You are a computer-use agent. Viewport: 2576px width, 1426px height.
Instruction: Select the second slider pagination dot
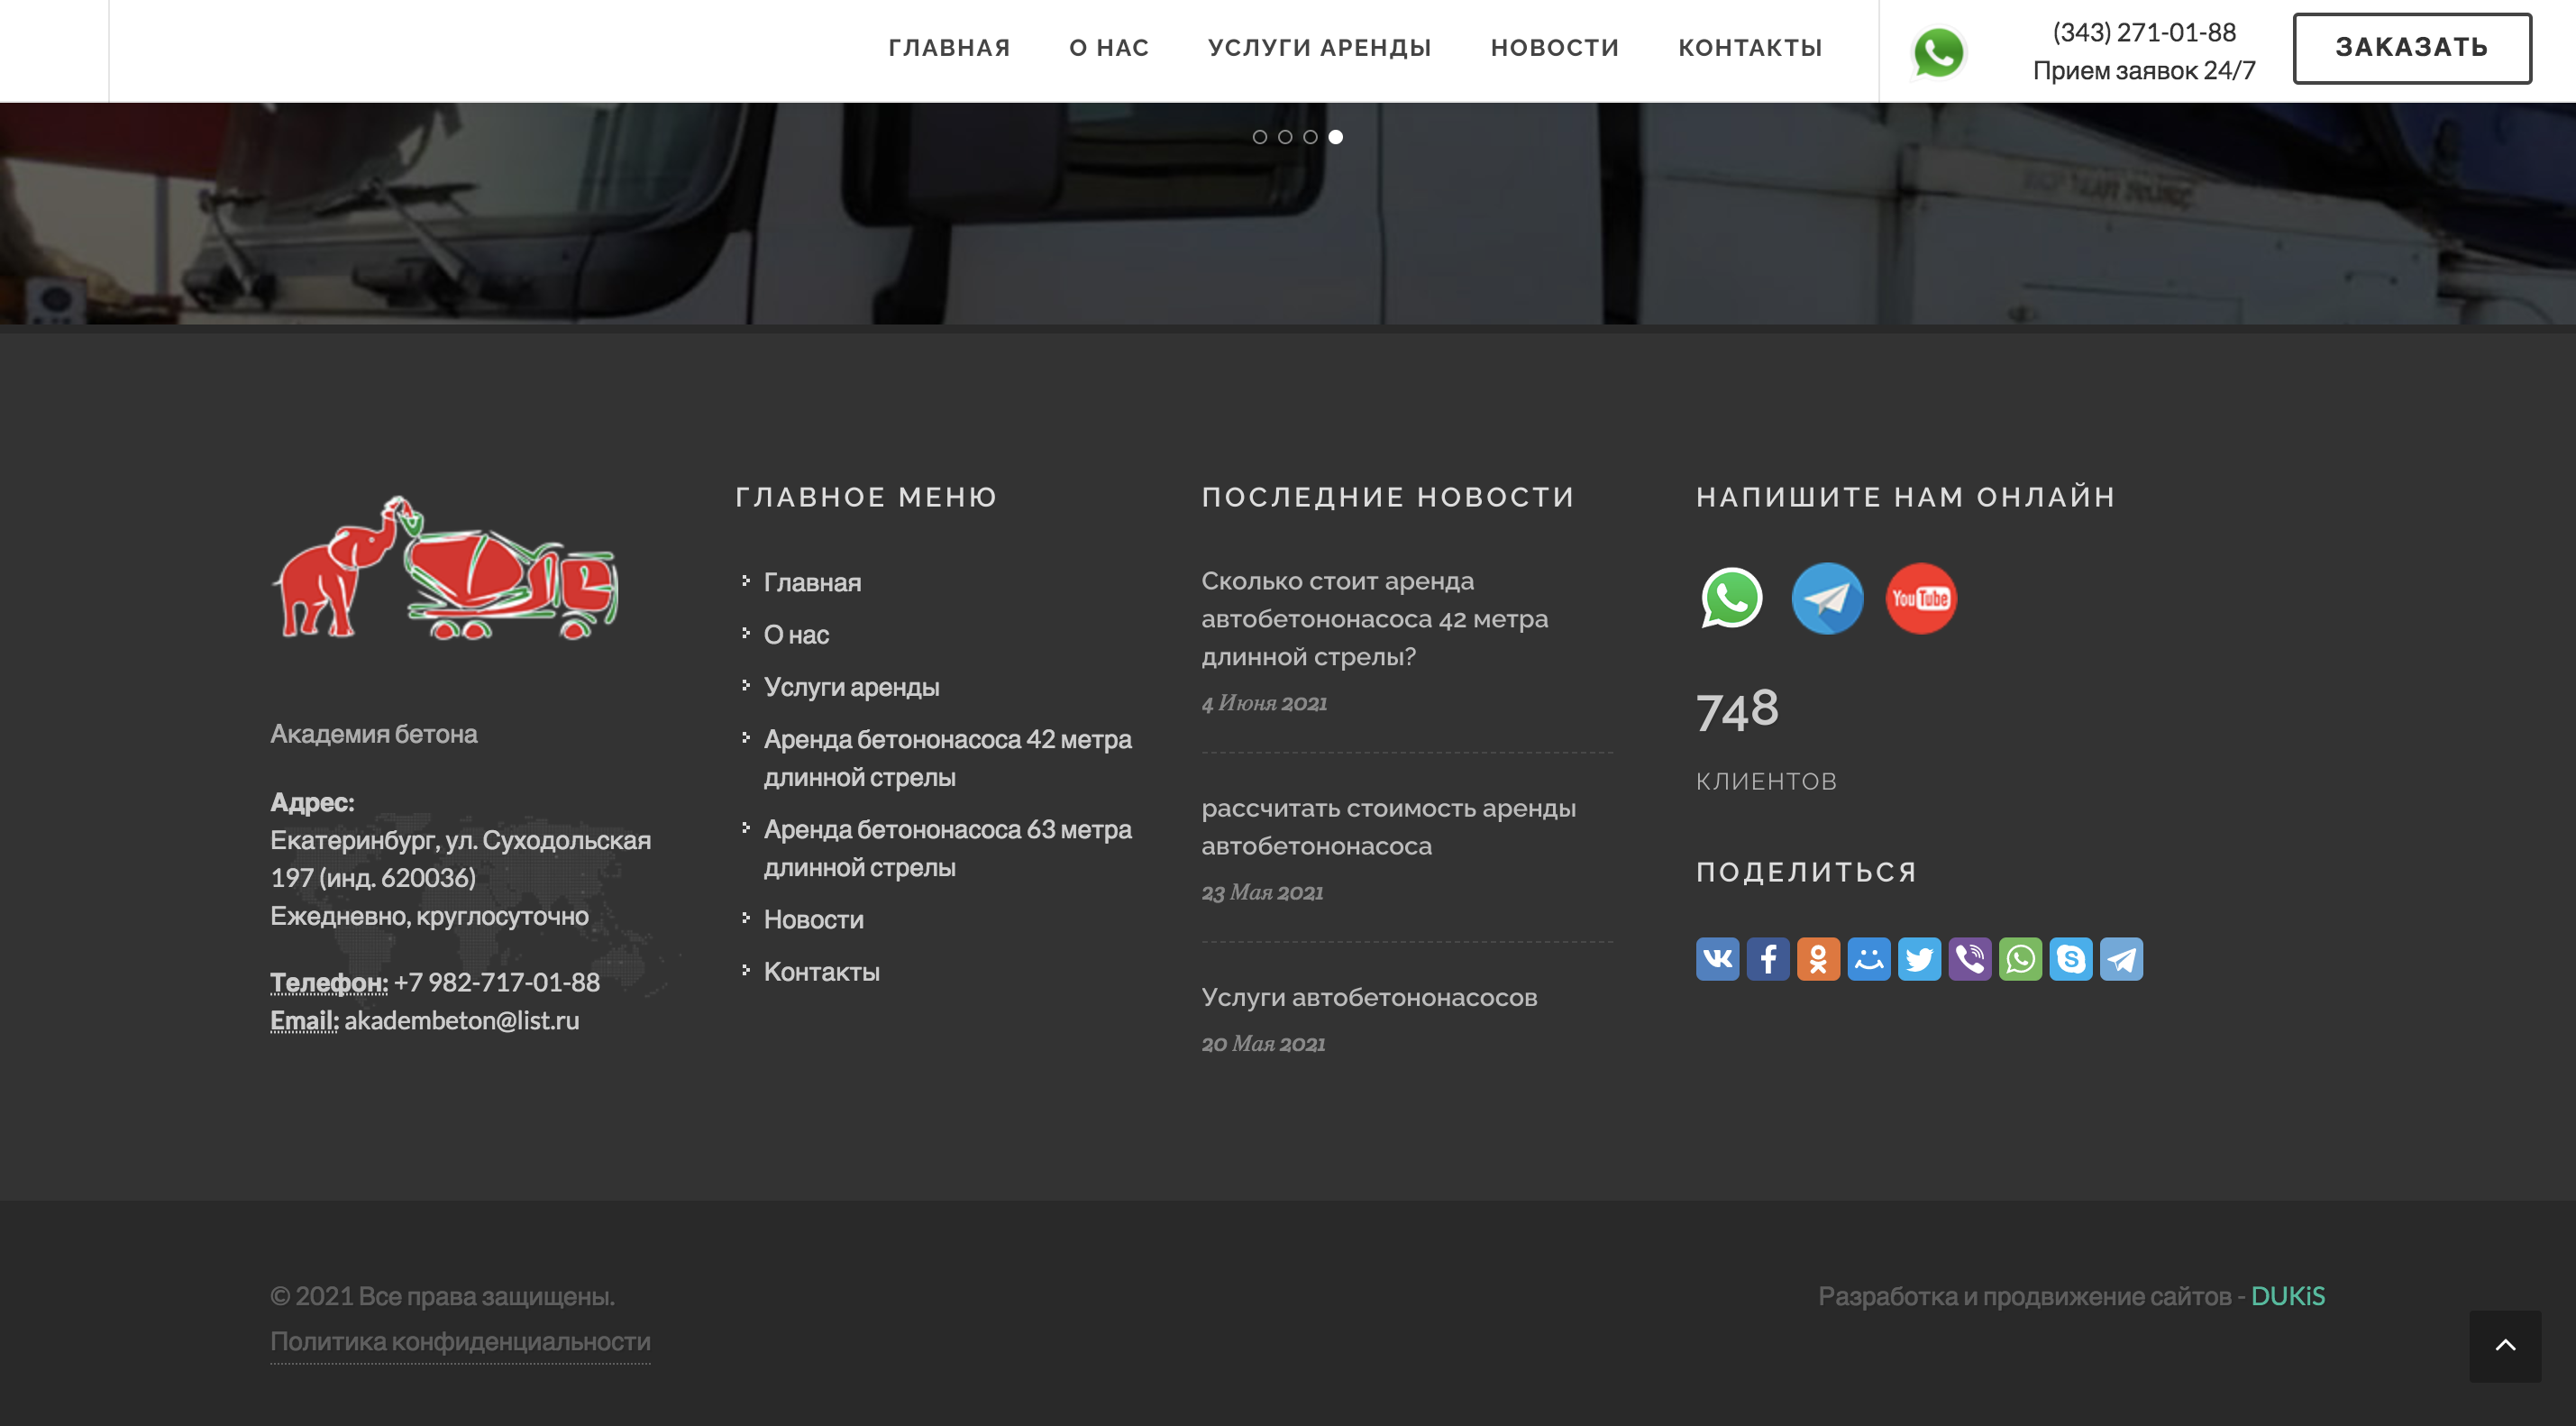click(1285, 137)
